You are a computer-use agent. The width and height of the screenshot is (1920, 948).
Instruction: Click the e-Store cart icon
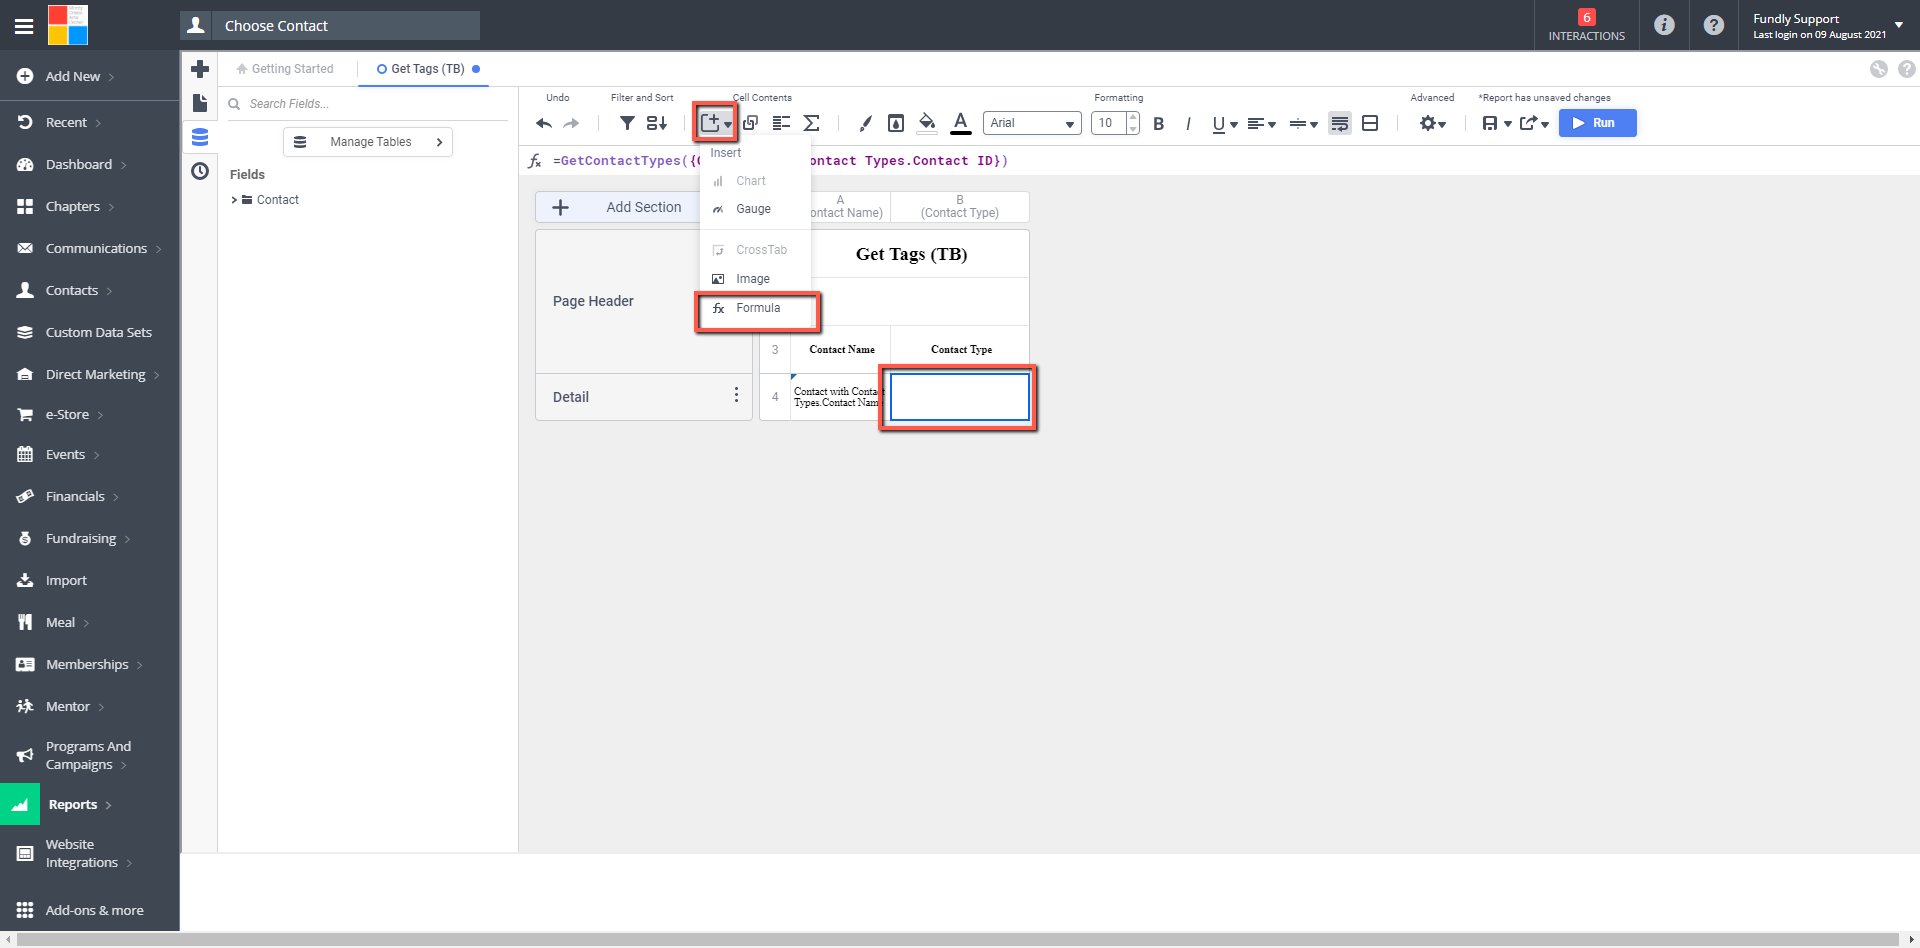pos(25,414)
